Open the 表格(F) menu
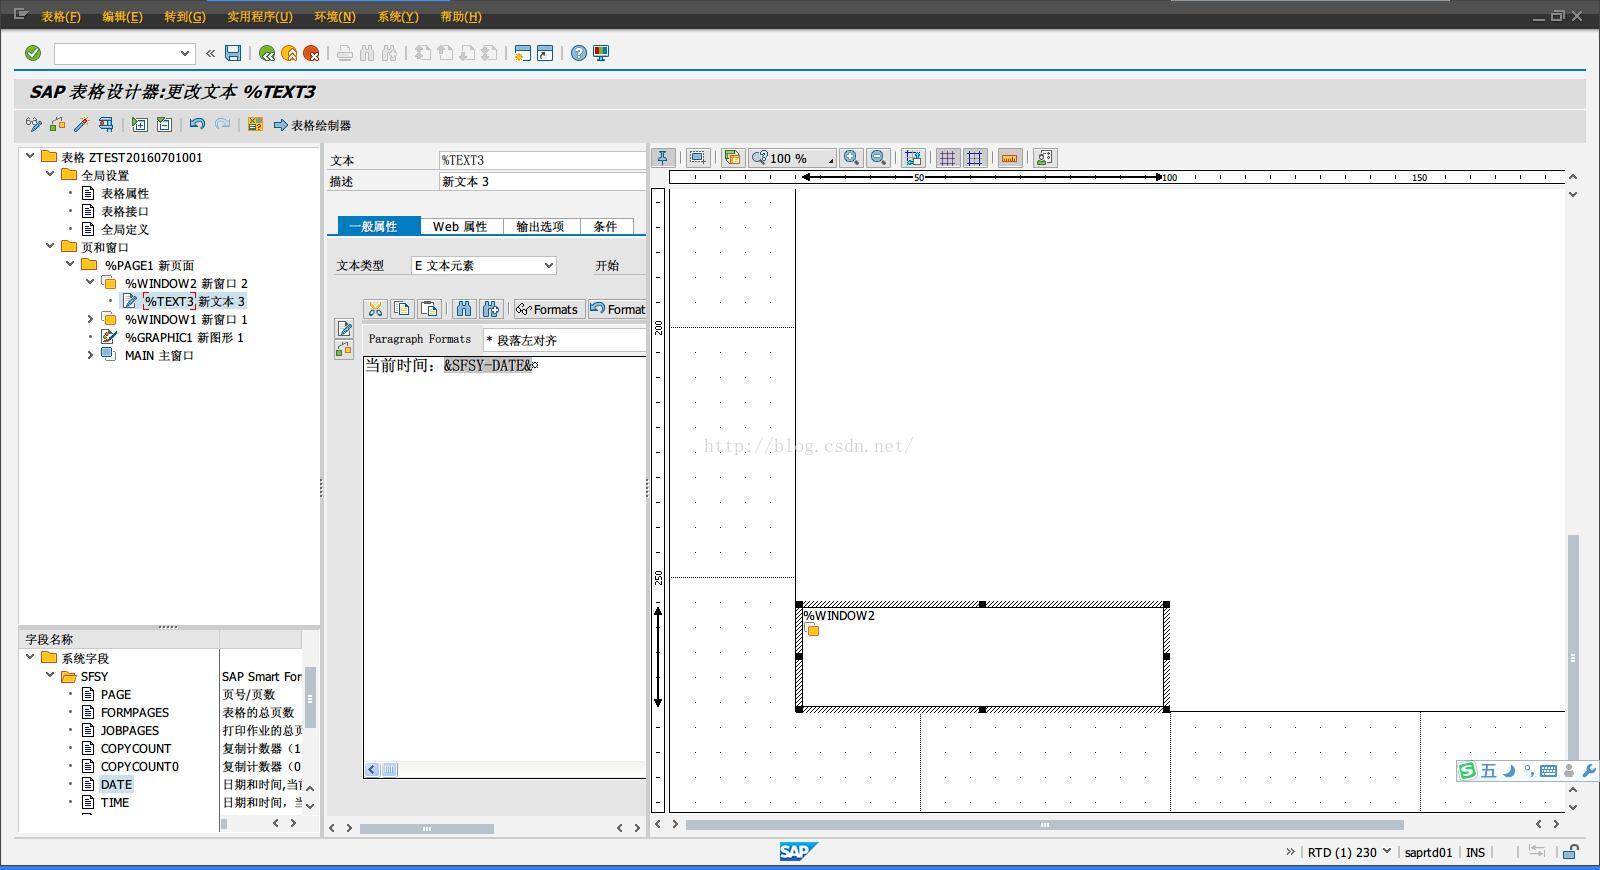The image size is (1600, 870). (61, 16)
